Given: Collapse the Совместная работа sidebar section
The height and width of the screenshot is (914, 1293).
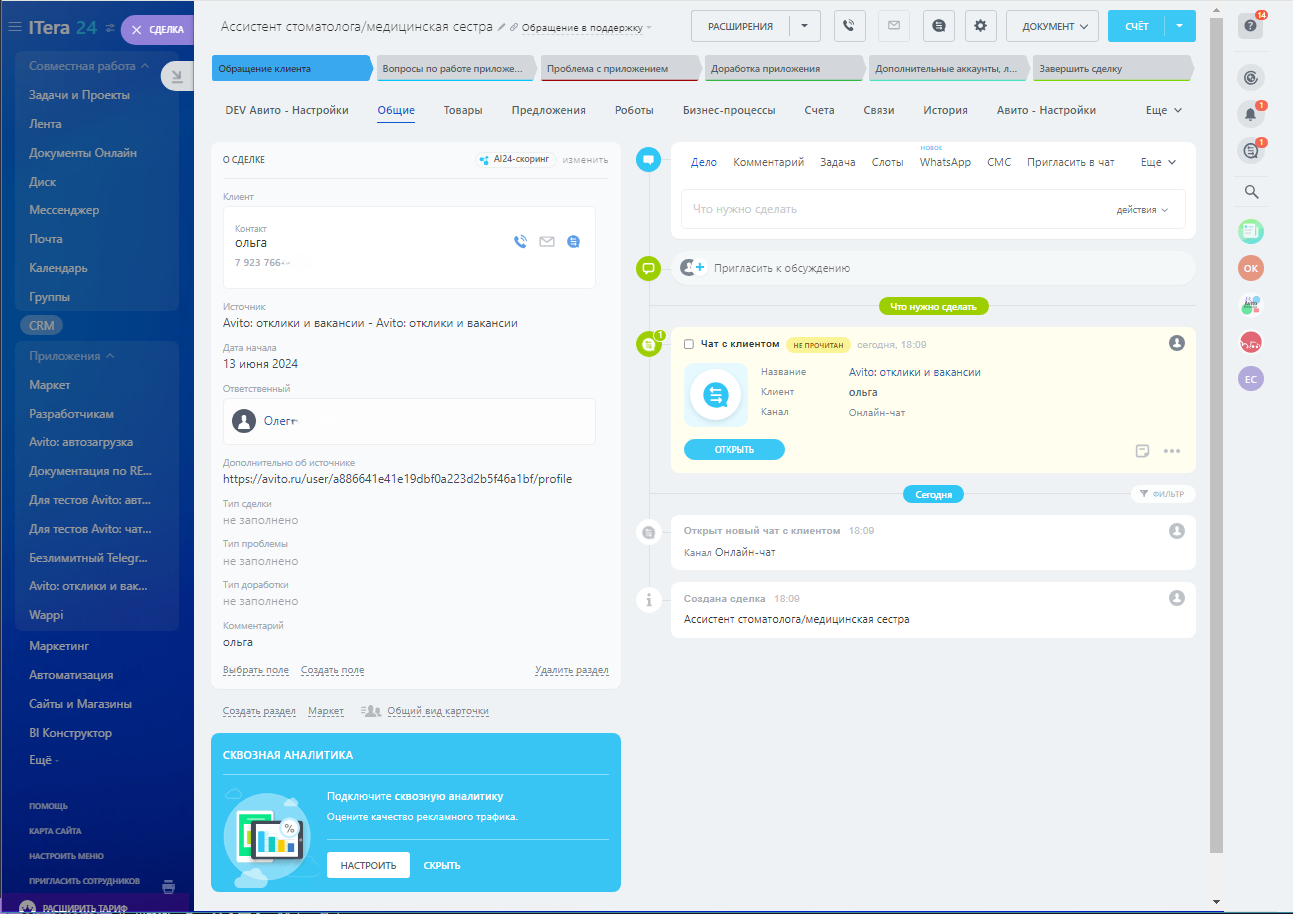Looking at the screenshot, I should tap(145, 66).
